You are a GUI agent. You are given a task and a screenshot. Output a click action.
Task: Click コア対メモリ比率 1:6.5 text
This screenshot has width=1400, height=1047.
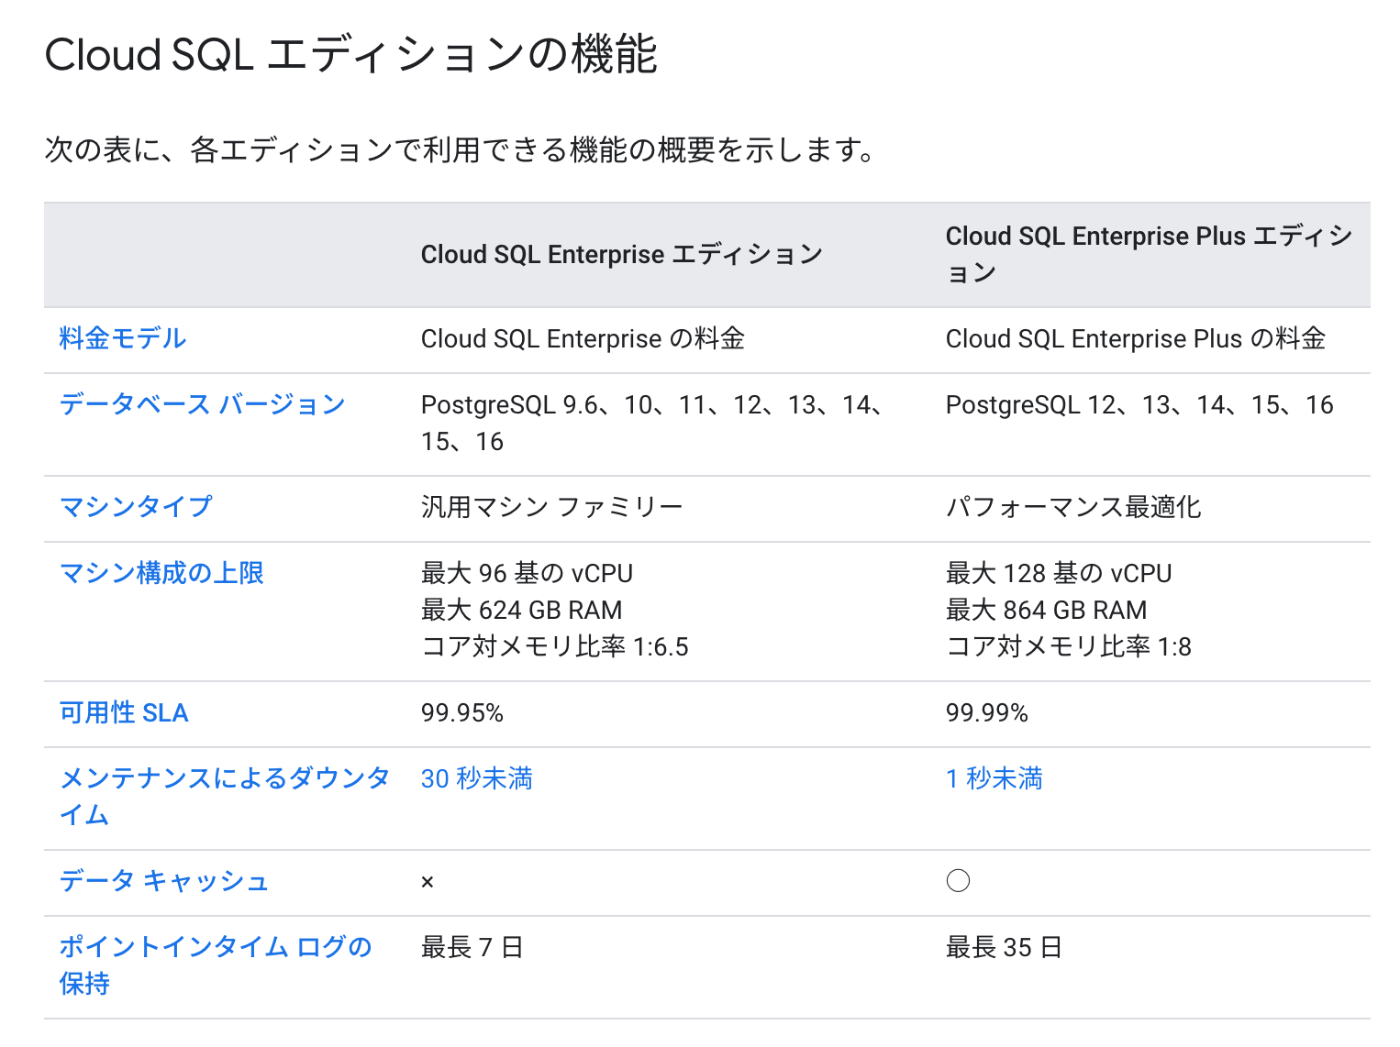coord(555,646)
